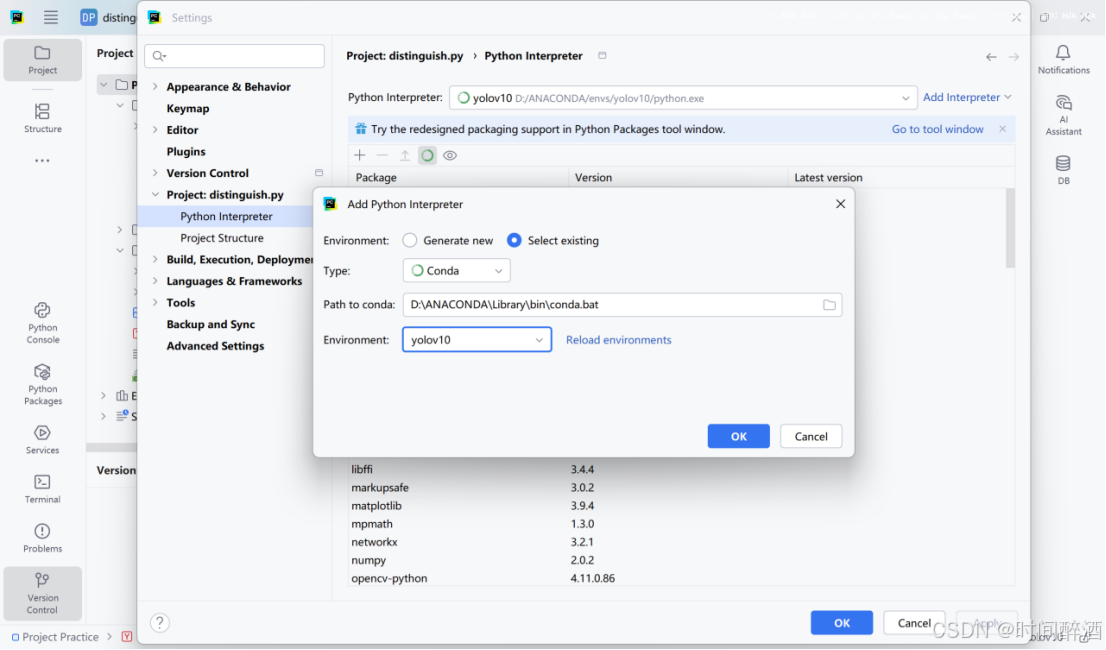The width and height of the screenshot is (1106, 650).
Task: Open the Add Interpreter dropdown
Action: pyautogui.click(x=967, y=97)
